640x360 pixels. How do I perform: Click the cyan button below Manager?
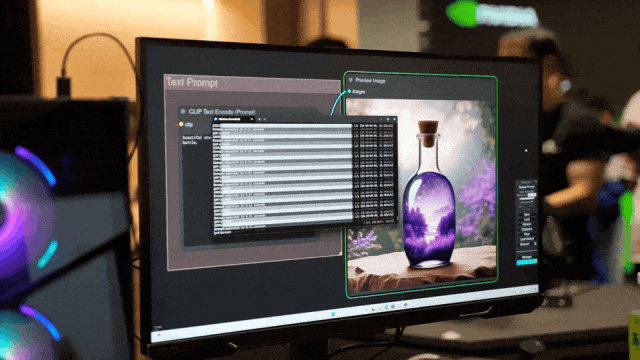tap(527, 262)
